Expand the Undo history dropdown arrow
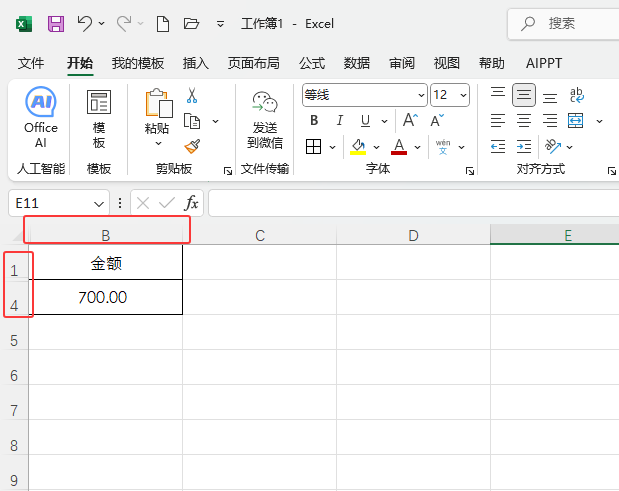This screenshot has height=491, width=619. tap(101, 24)
